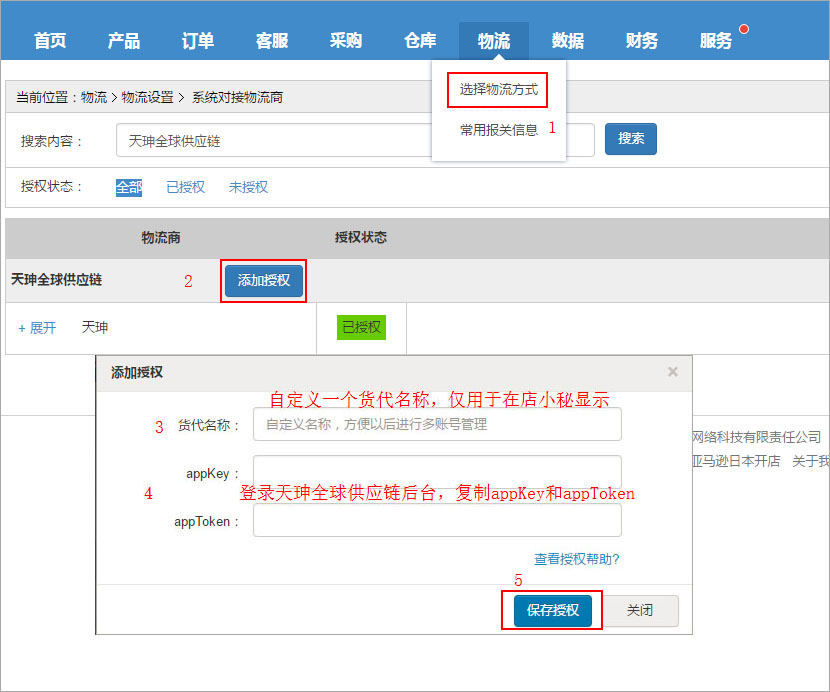Open the 查看授权帮助? link

click(x=576, y=559)
